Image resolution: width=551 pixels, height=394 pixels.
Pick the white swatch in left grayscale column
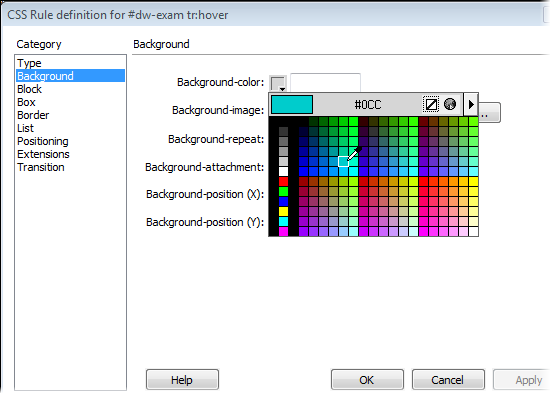click(283, 172)
